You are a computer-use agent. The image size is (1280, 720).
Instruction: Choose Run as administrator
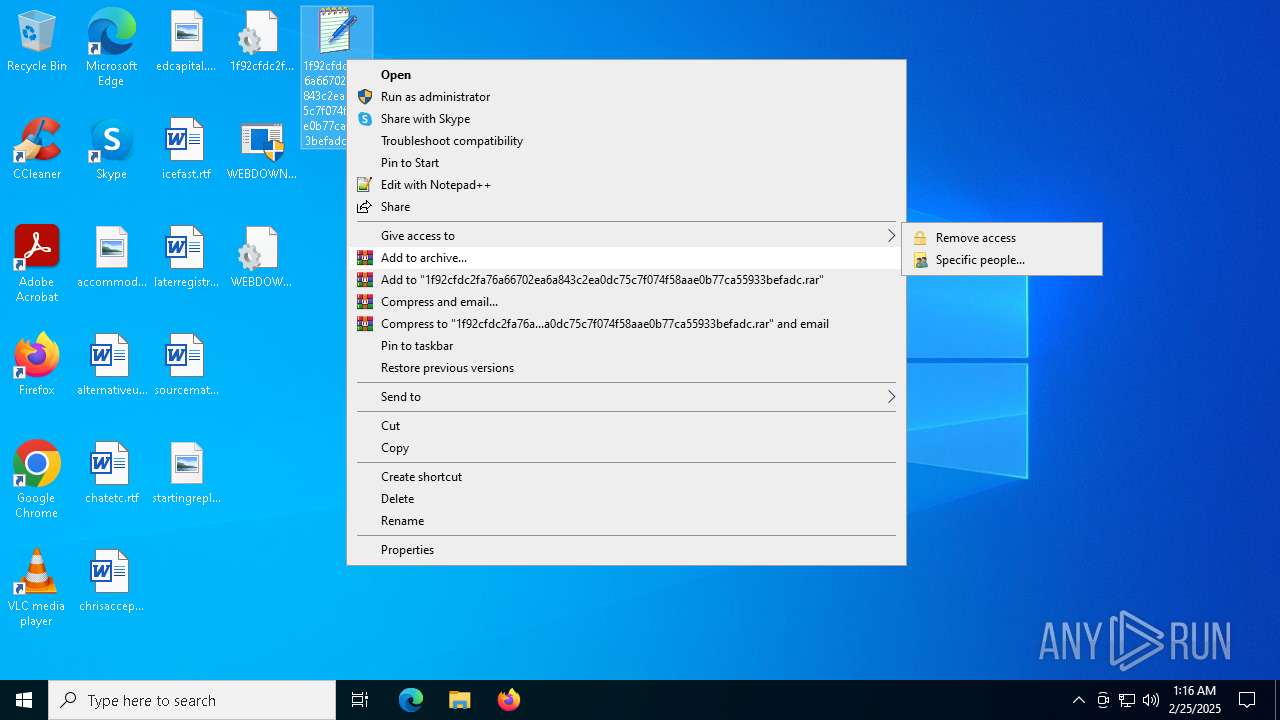point(626,97)
